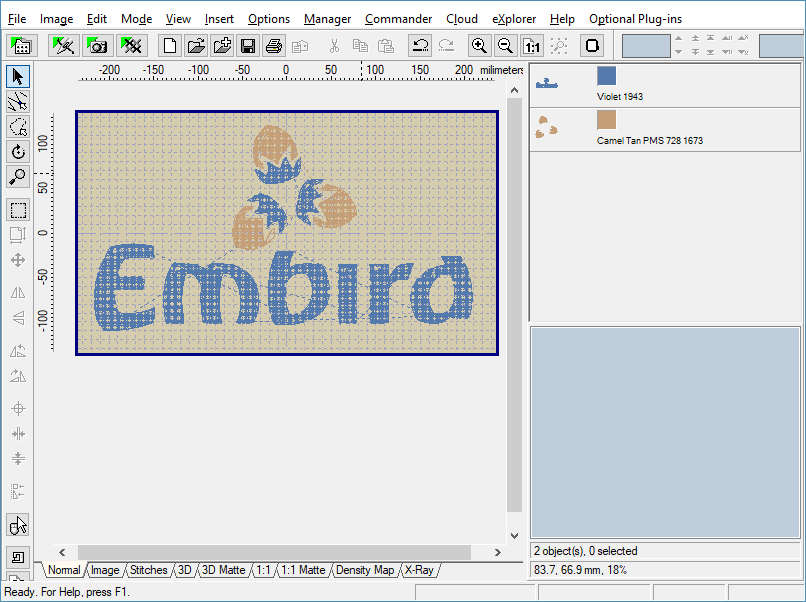The height and width of the screenshot is (602, 806).
Task: Open the Edit menu
Action: point(97,19)
